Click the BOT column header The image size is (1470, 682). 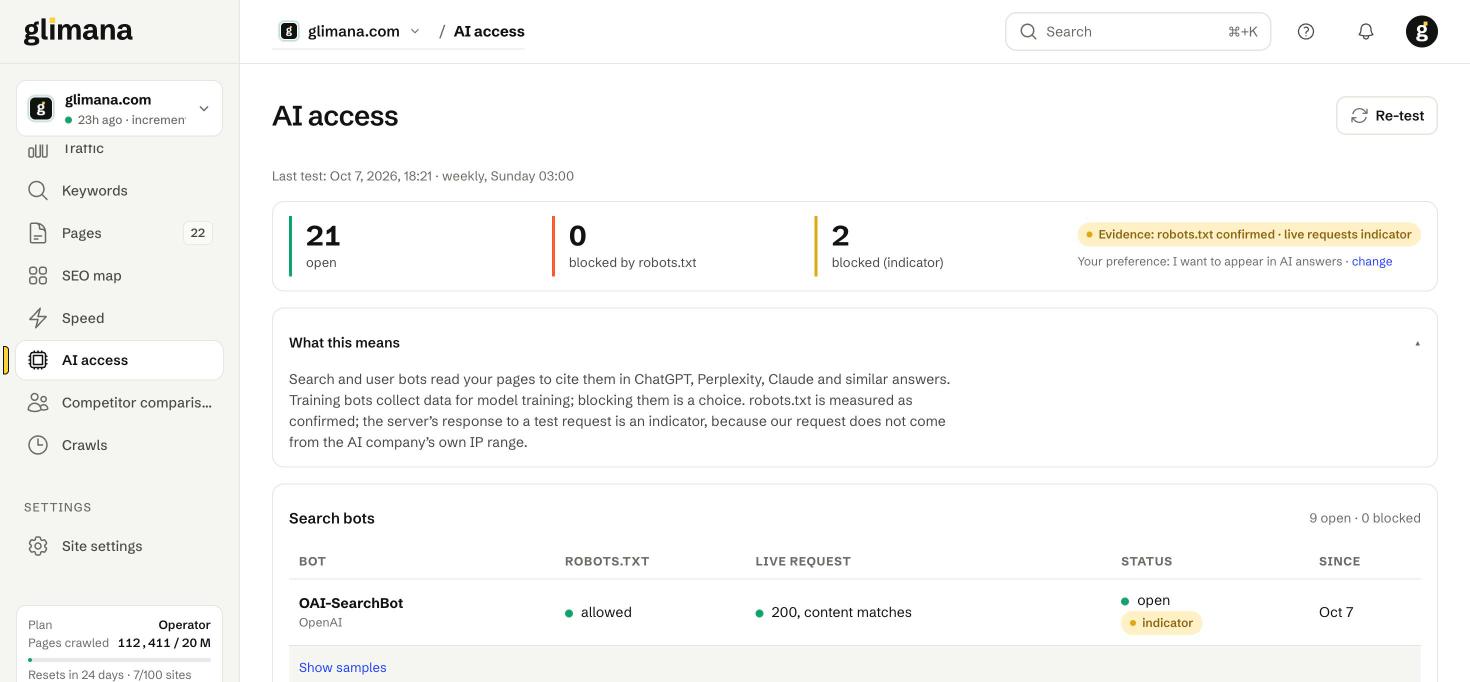[312, 561]
